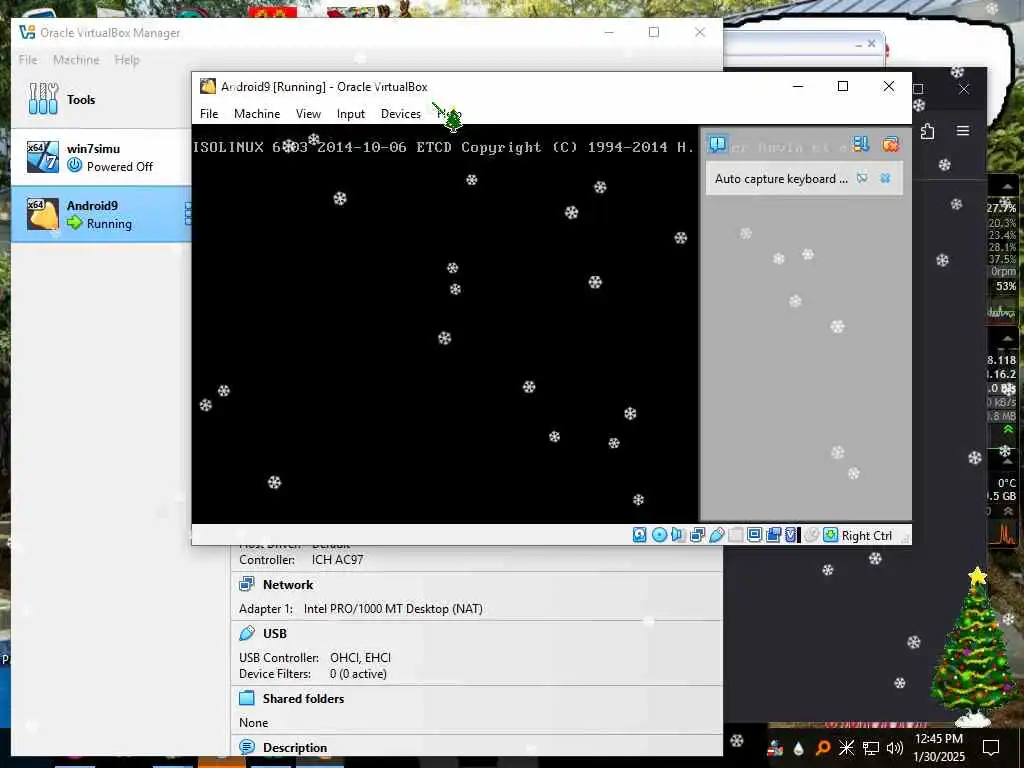This screenshot has height=768, width=1024.
Task: Click the delete all notifications icon
Action: [x=890, y=144]
